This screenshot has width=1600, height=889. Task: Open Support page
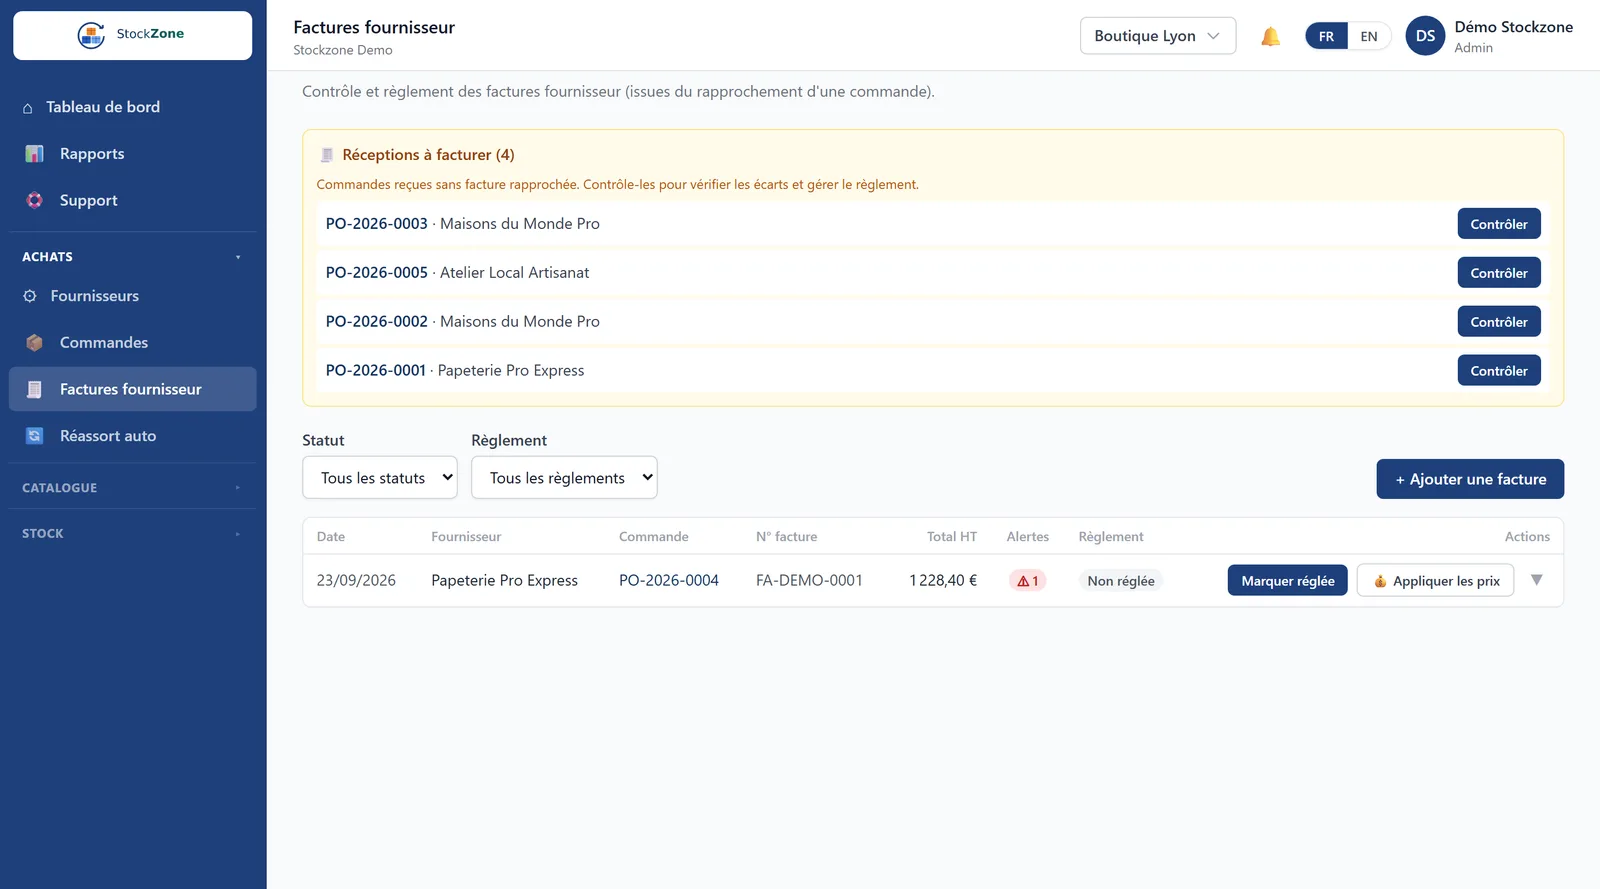[132, 200]
